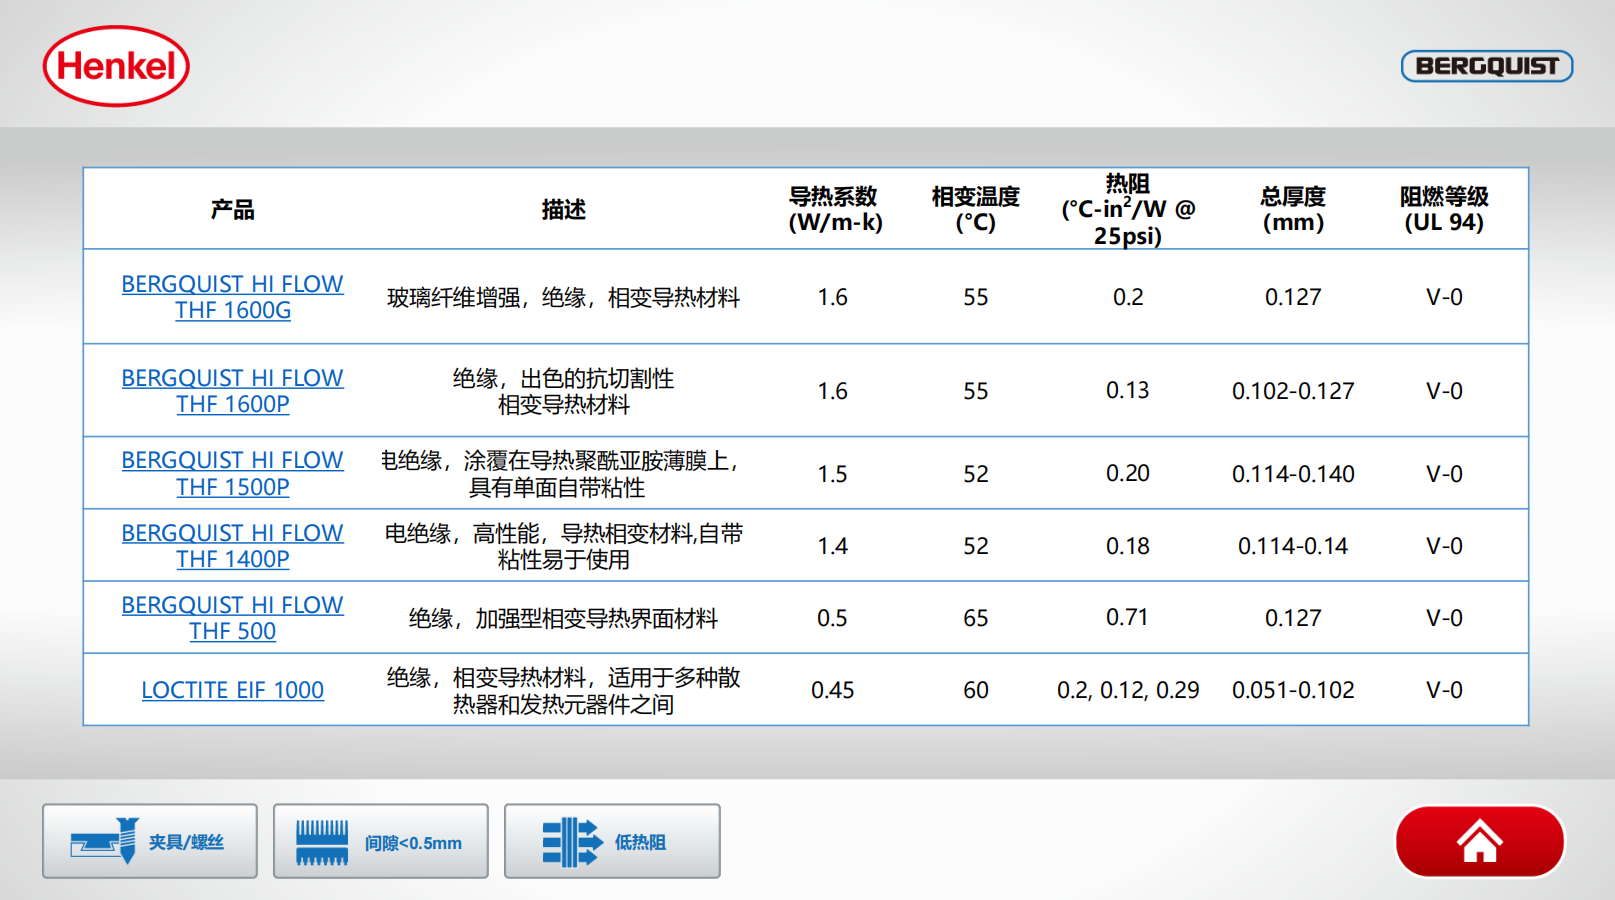Click the Henkel logo
Screen dimensions: 1615x900
[x=116, y=66]
